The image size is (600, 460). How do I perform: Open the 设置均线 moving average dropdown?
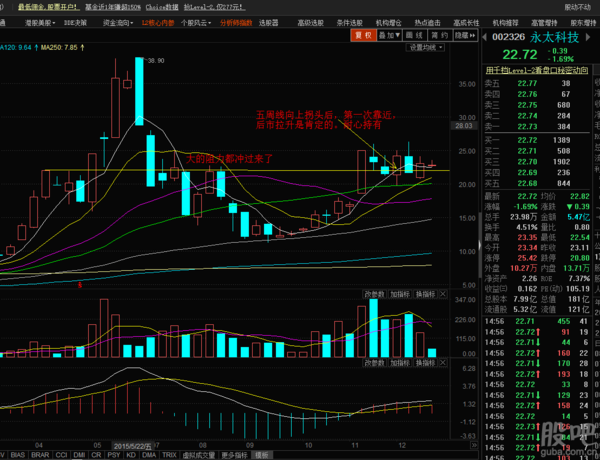pyautogui.click(x=424, y=47)
